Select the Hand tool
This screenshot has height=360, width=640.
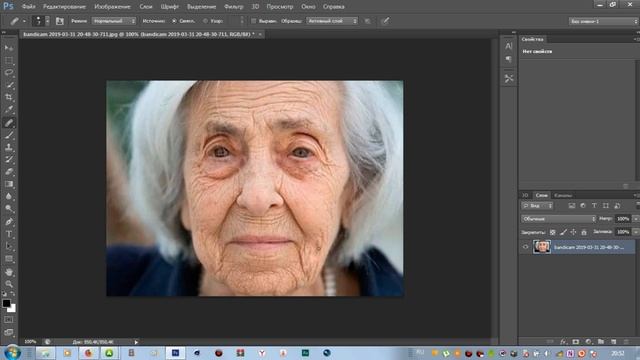click(9, 272)
